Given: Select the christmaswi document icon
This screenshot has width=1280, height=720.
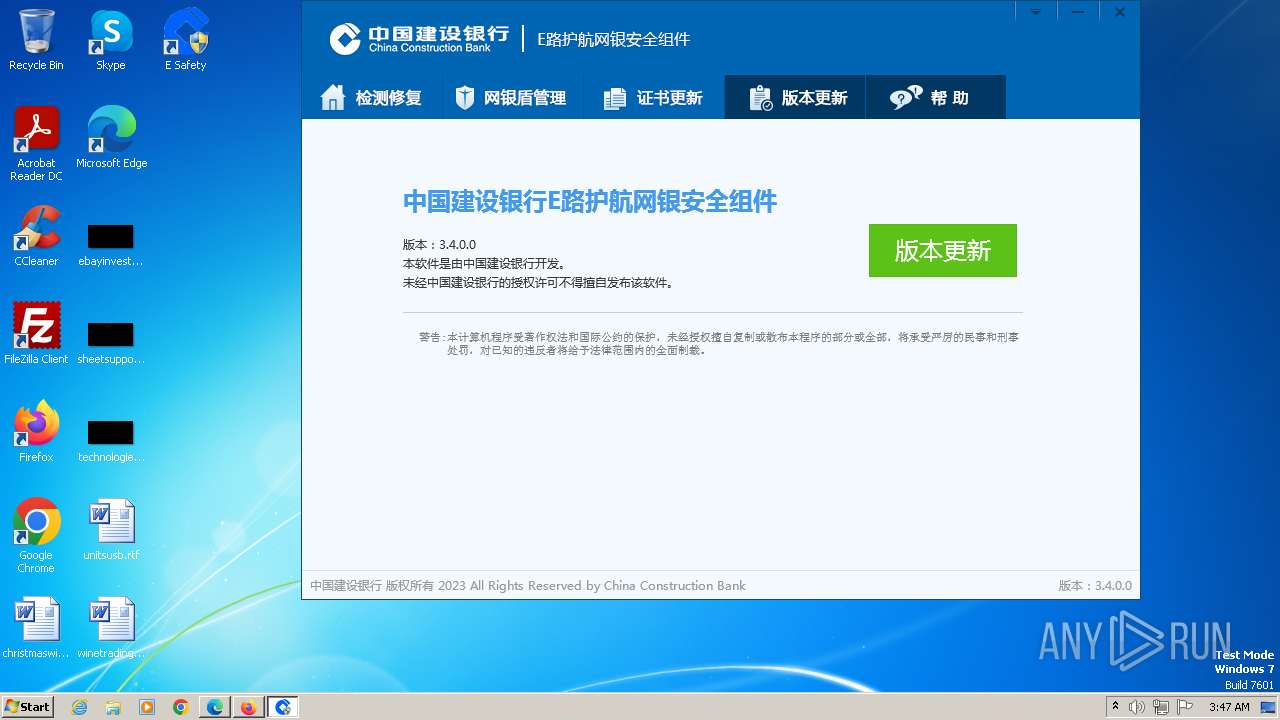Looking at the screenshot, I should (36, 628).
